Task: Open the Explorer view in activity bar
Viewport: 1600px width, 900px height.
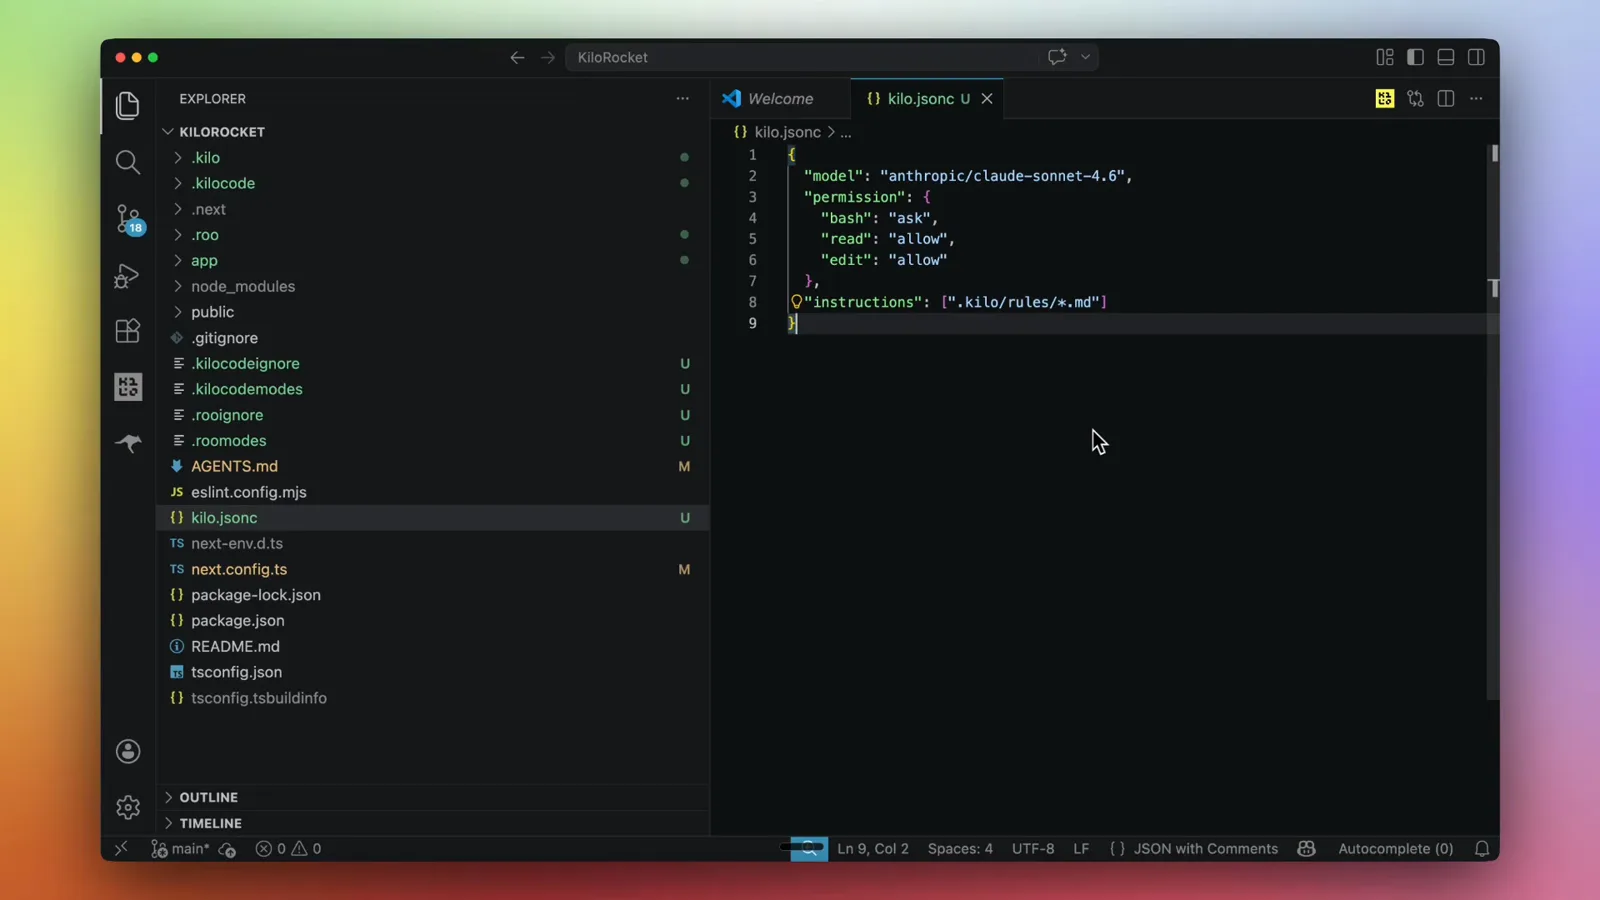Action: coord(127,106)
